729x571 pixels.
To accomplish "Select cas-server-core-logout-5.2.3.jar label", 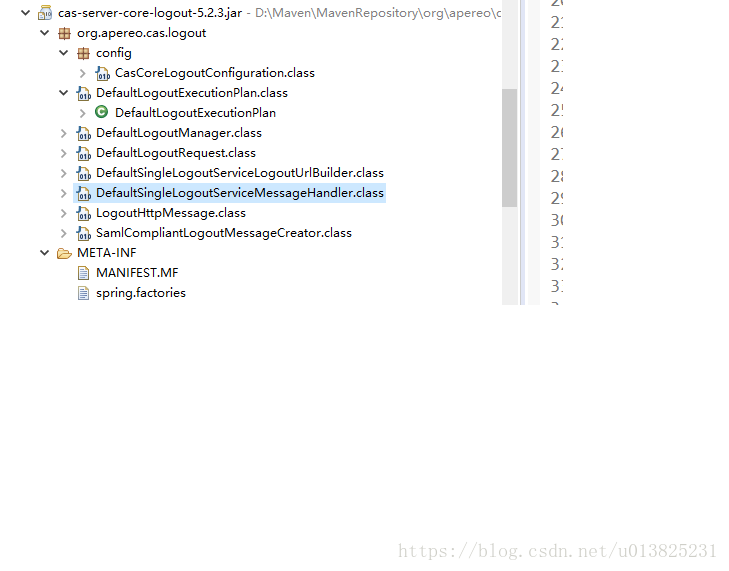I will [150, 13].
